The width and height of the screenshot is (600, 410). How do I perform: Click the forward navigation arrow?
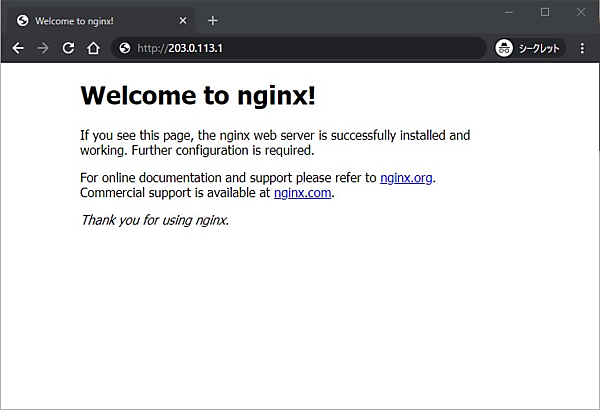click(43, 48)
